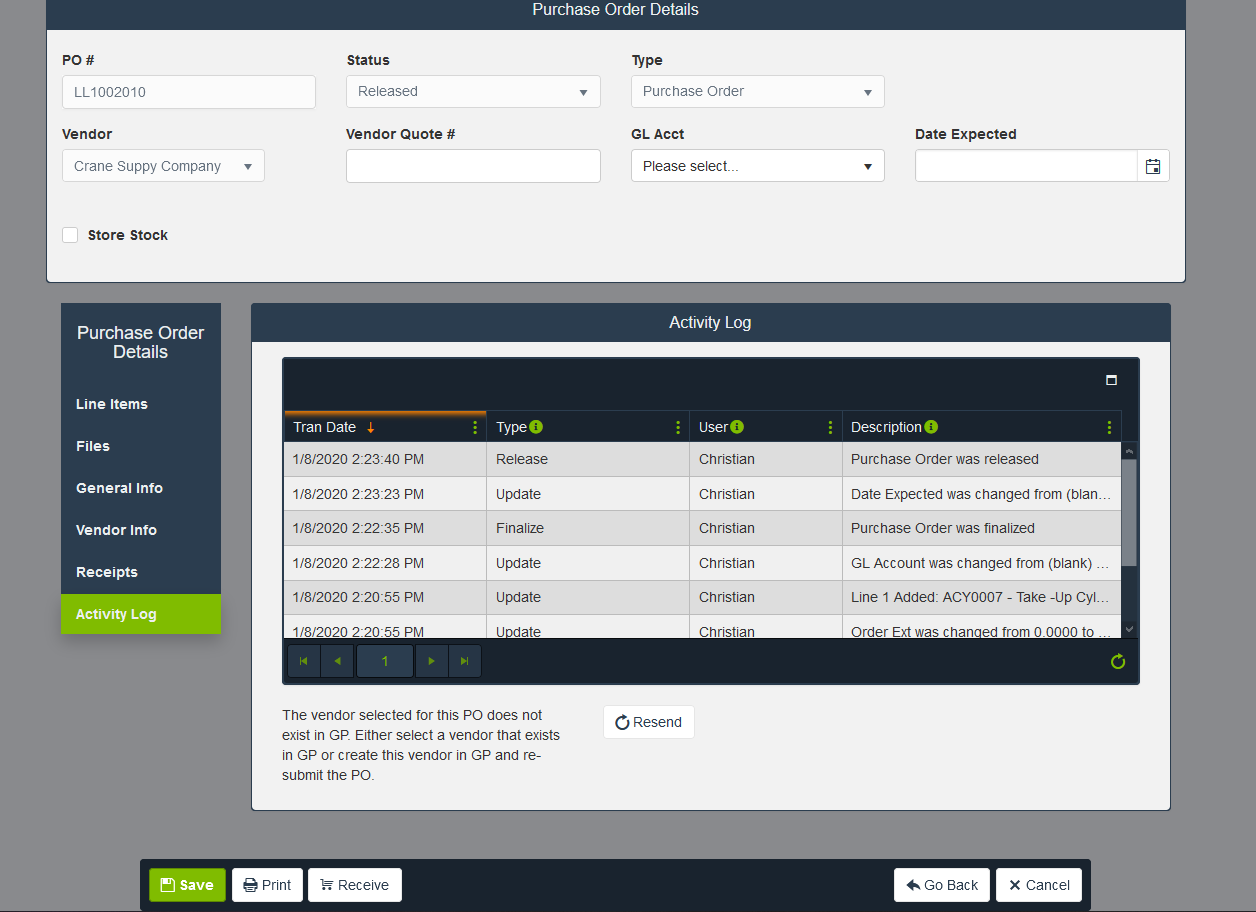Click the Resend button
The width and height of the screenshot is (1256, 912).
pos(648,722)
